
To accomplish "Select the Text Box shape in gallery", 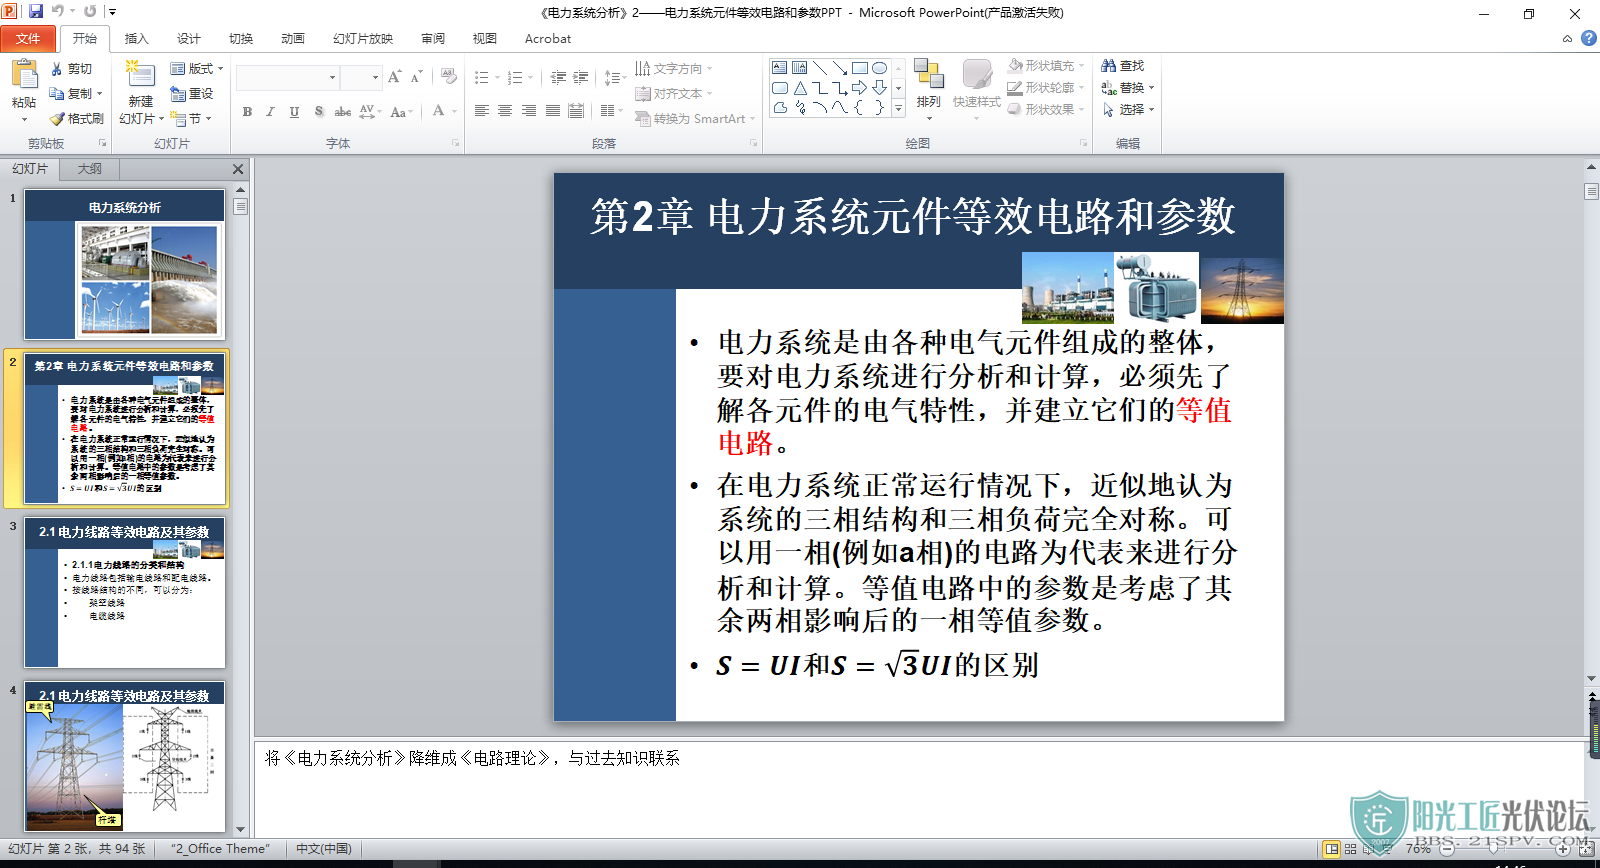I will coord(780,68).
